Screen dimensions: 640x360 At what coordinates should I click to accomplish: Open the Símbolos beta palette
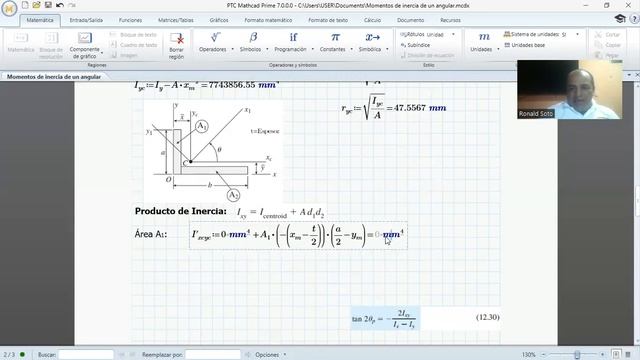[x=250, y=42]
